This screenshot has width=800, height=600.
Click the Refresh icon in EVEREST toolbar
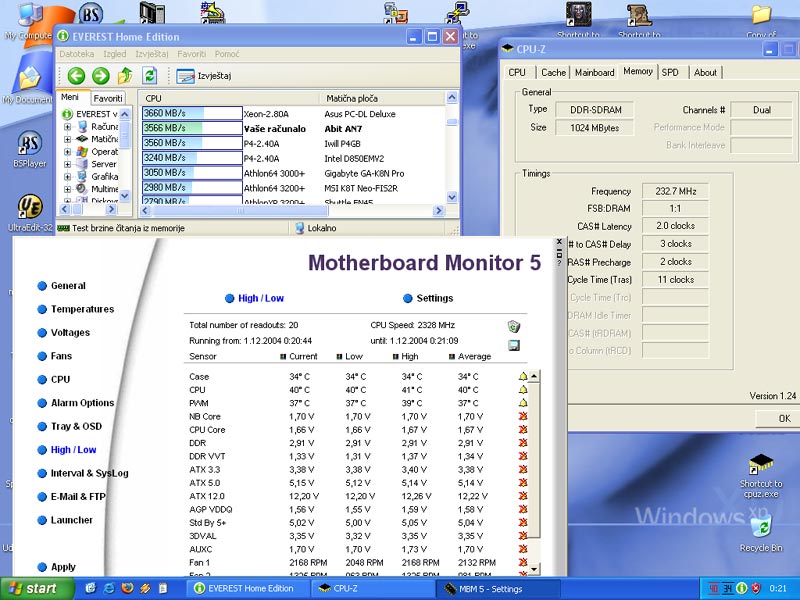pos(150,76)
